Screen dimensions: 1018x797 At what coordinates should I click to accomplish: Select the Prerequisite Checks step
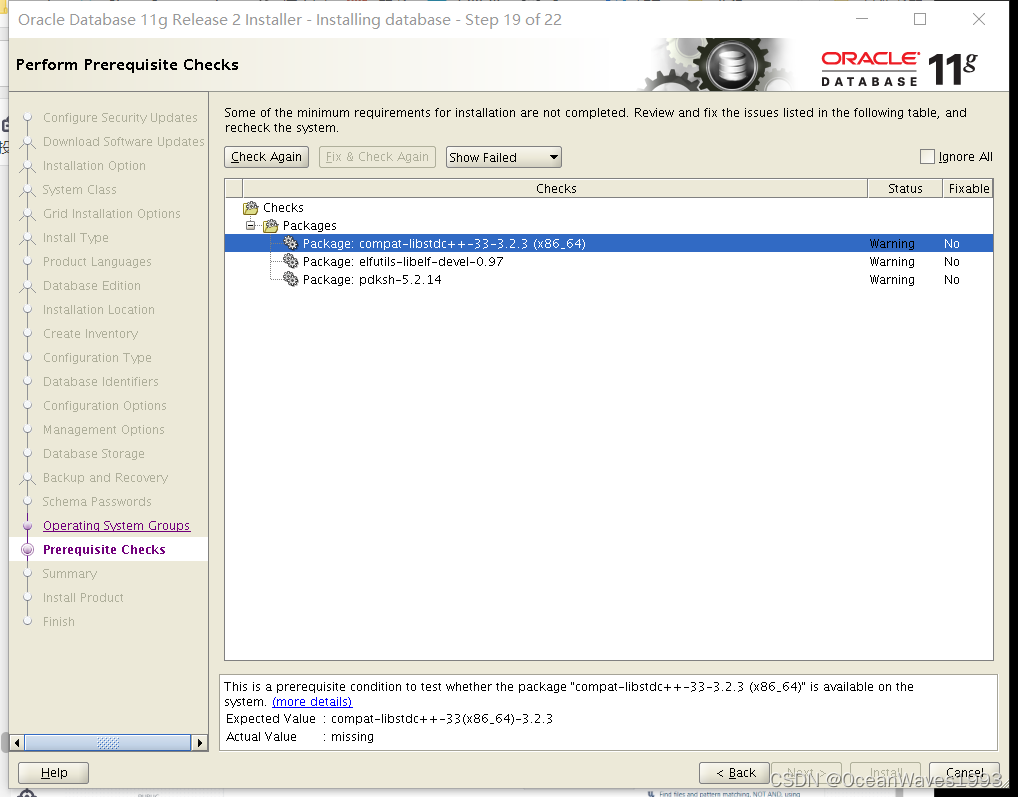[104, 550]
